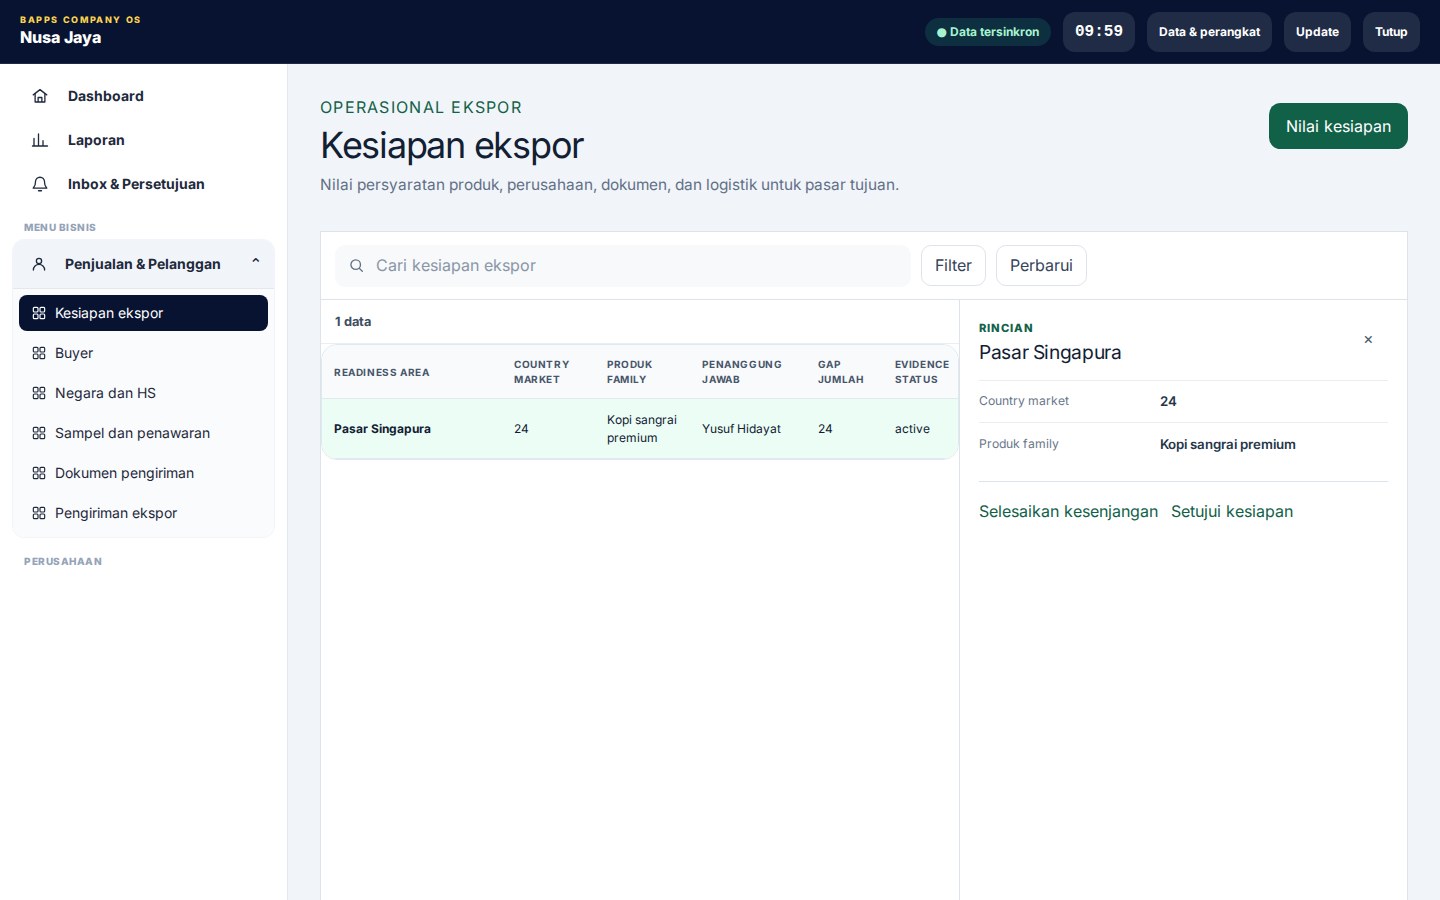Open Sampel dan penawaran page
The image size is (1440, 900).
[x=143, y=433]
